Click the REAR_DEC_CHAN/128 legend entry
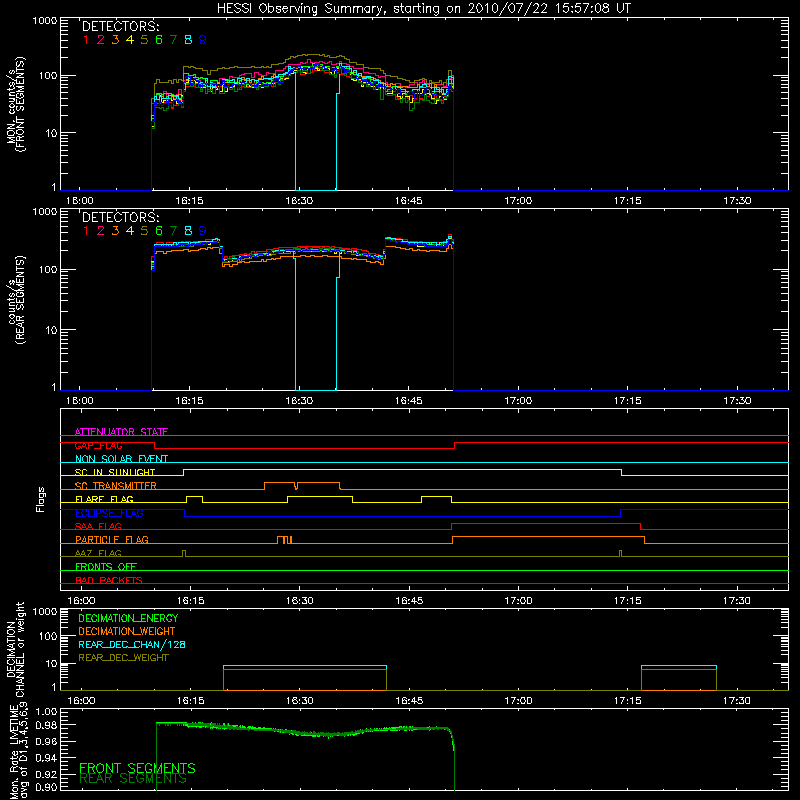800x800 pixels. pyautogui.click(x=132, y=644)
